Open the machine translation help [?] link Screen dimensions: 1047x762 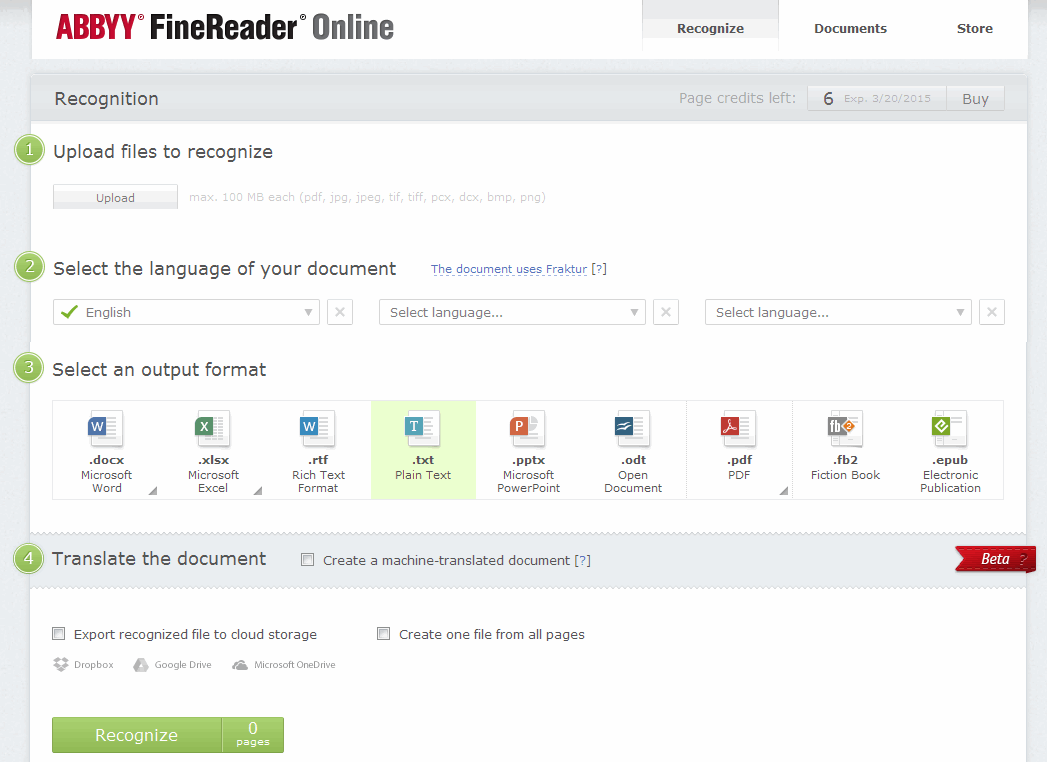tap(582, 560)
